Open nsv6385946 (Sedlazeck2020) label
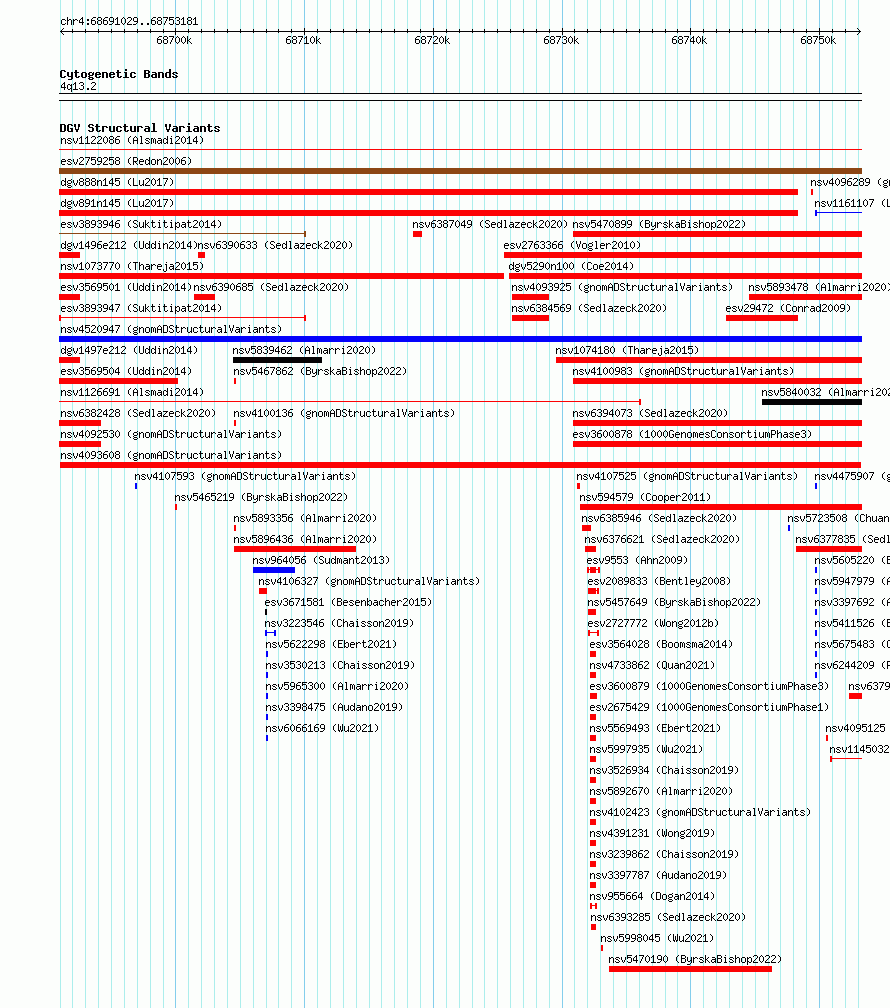Screen dimensions: 890x1008 (x=659, y=518)
